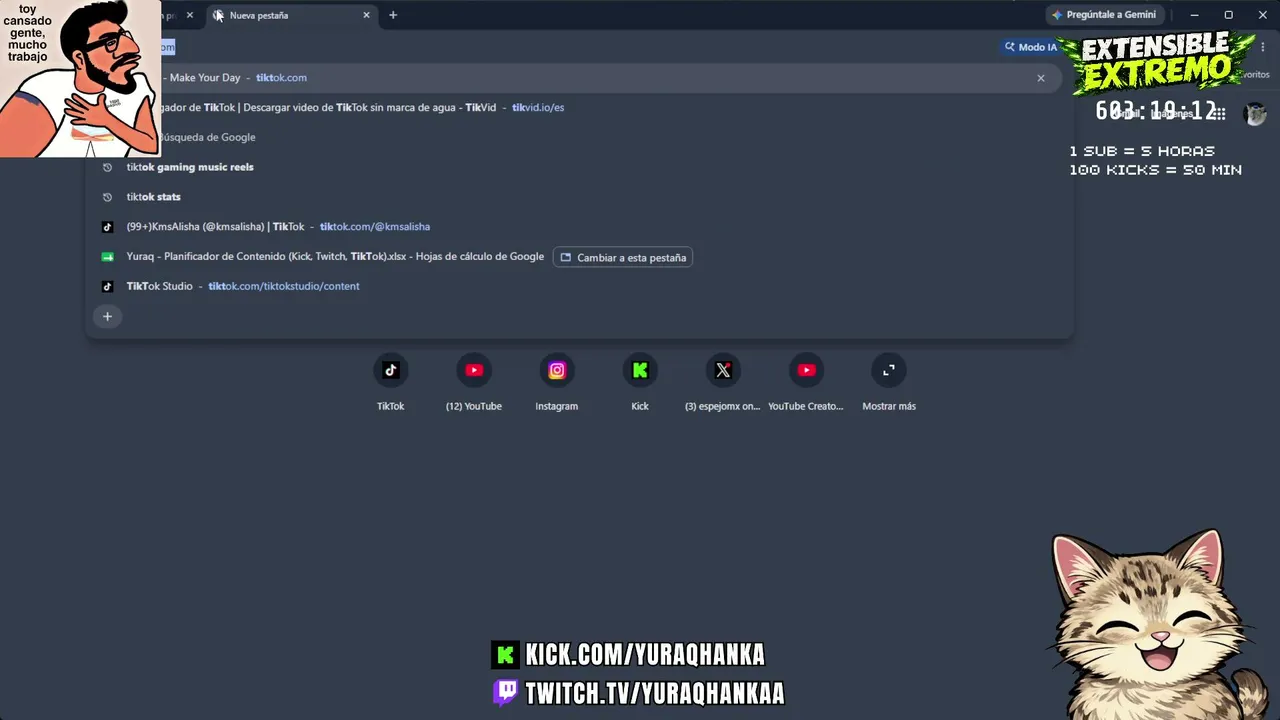Open the Kick shortcut tile
The image size is (1280, 720).
click(x=640, y=383)
